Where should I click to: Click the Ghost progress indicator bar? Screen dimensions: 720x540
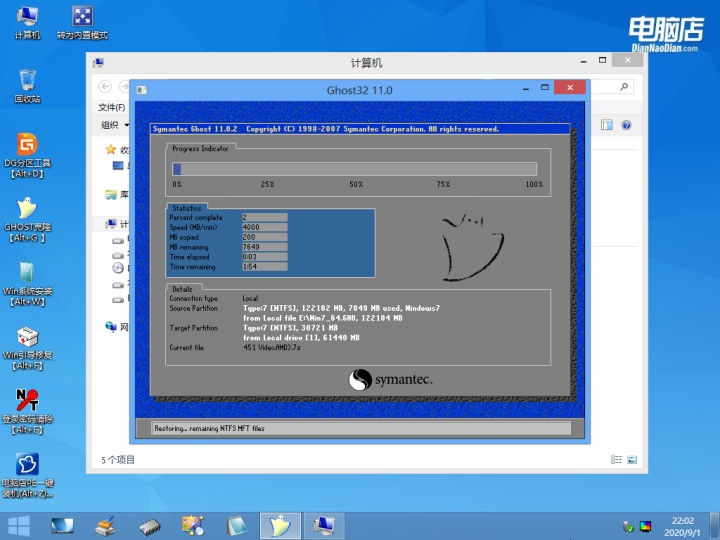tap(354, 169)
